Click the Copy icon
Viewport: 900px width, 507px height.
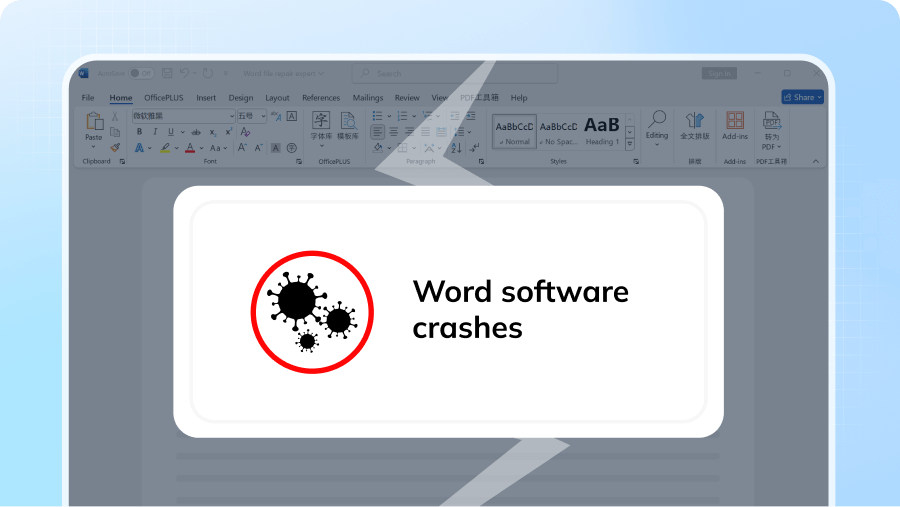pyautogui.click(x=115, y=132)
